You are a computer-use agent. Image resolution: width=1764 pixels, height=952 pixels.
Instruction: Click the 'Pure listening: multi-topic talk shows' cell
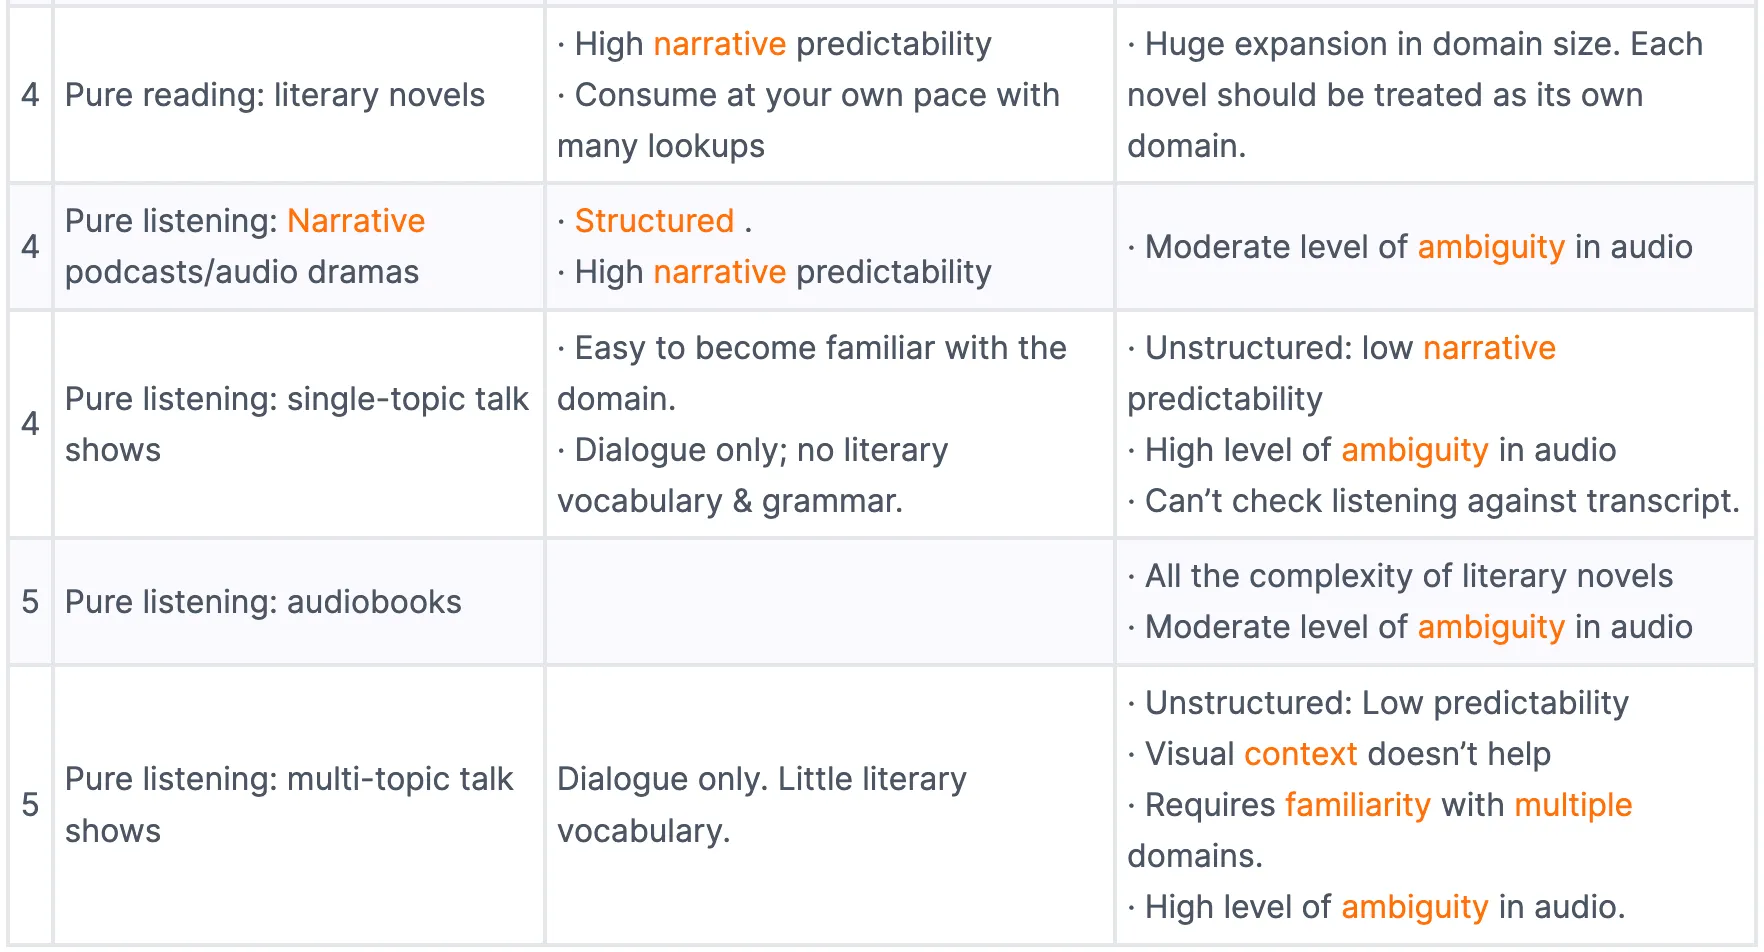tap(299, 805)
